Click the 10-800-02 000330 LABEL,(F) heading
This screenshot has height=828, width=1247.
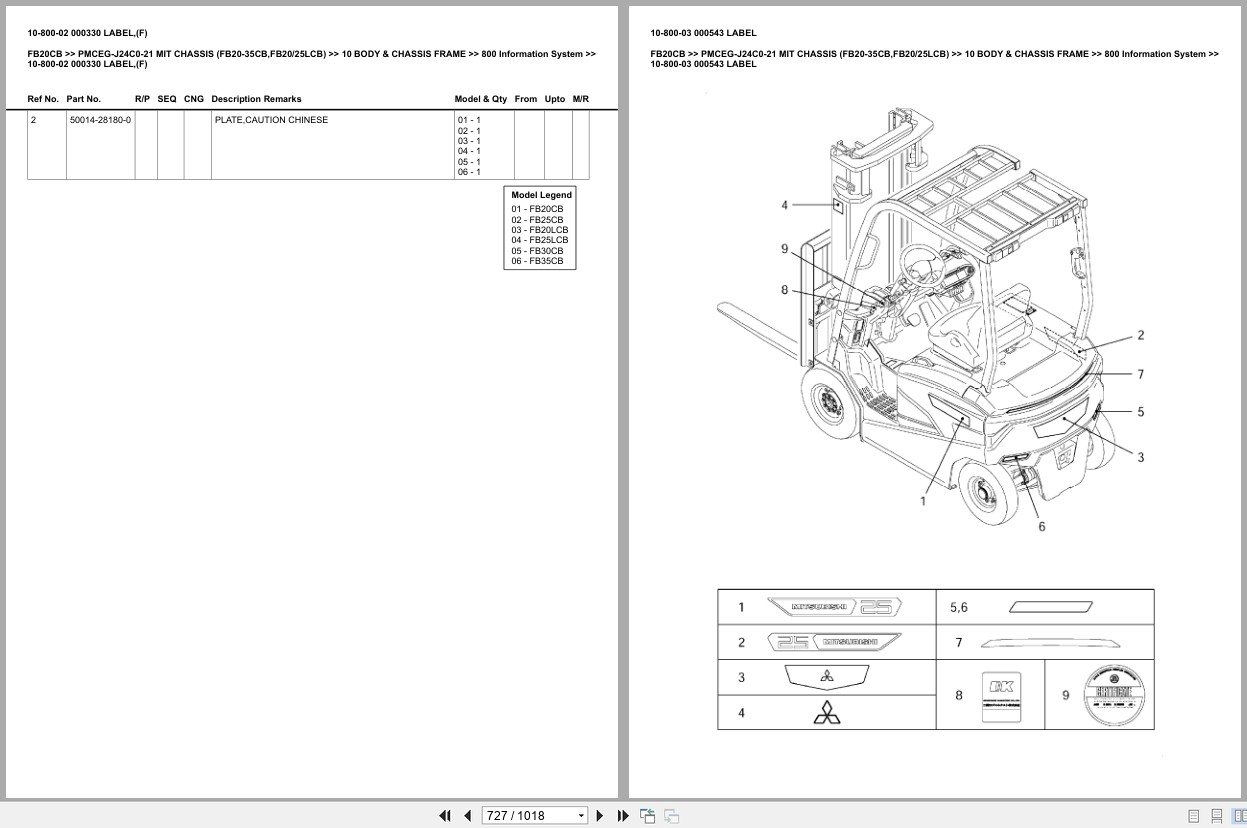point(87,33)
